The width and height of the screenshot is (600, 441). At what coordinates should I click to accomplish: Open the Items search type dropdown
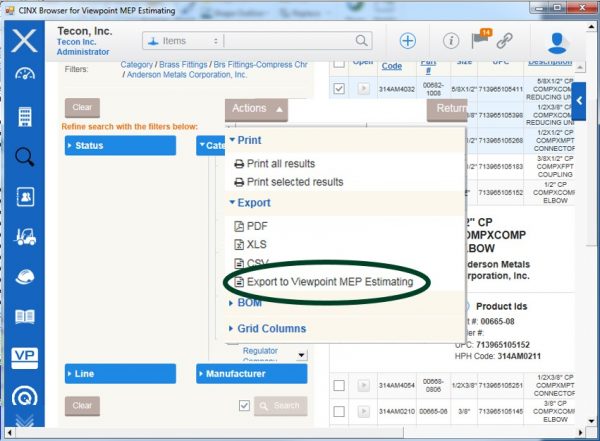tap(184, 41)
